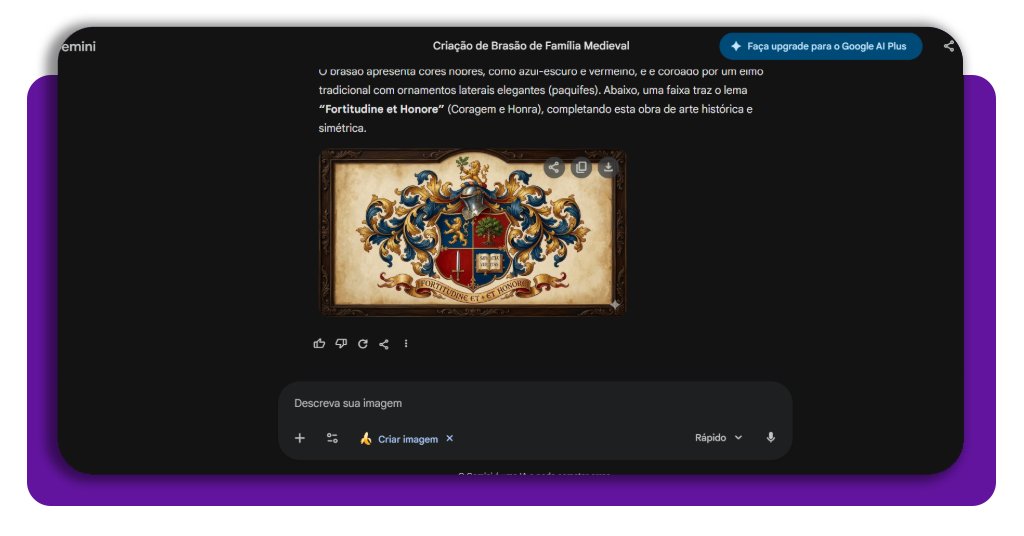
Task: Share the generated coat of arms image
Action: 554,167
